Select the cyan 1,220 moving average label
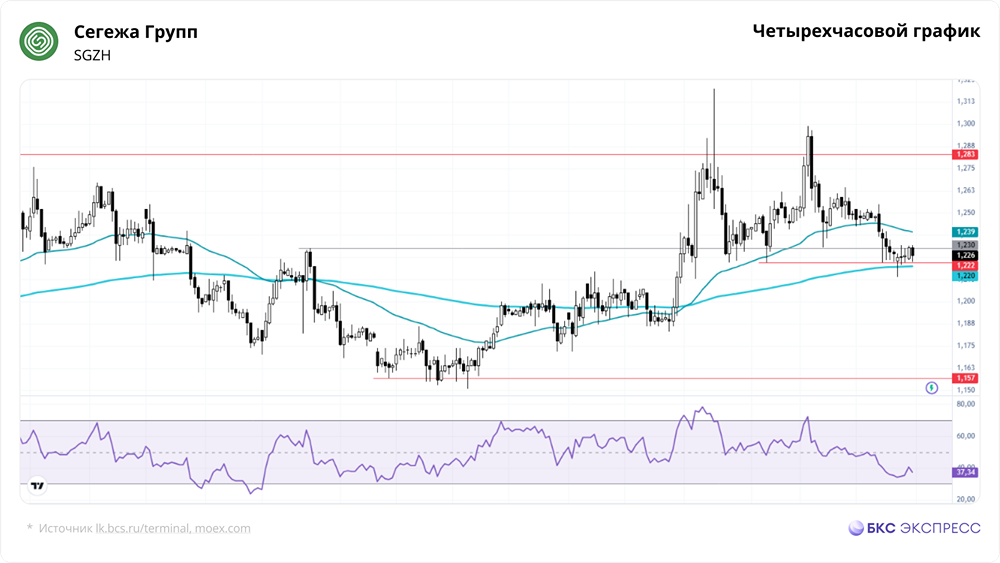 click(x=965, y=276)
